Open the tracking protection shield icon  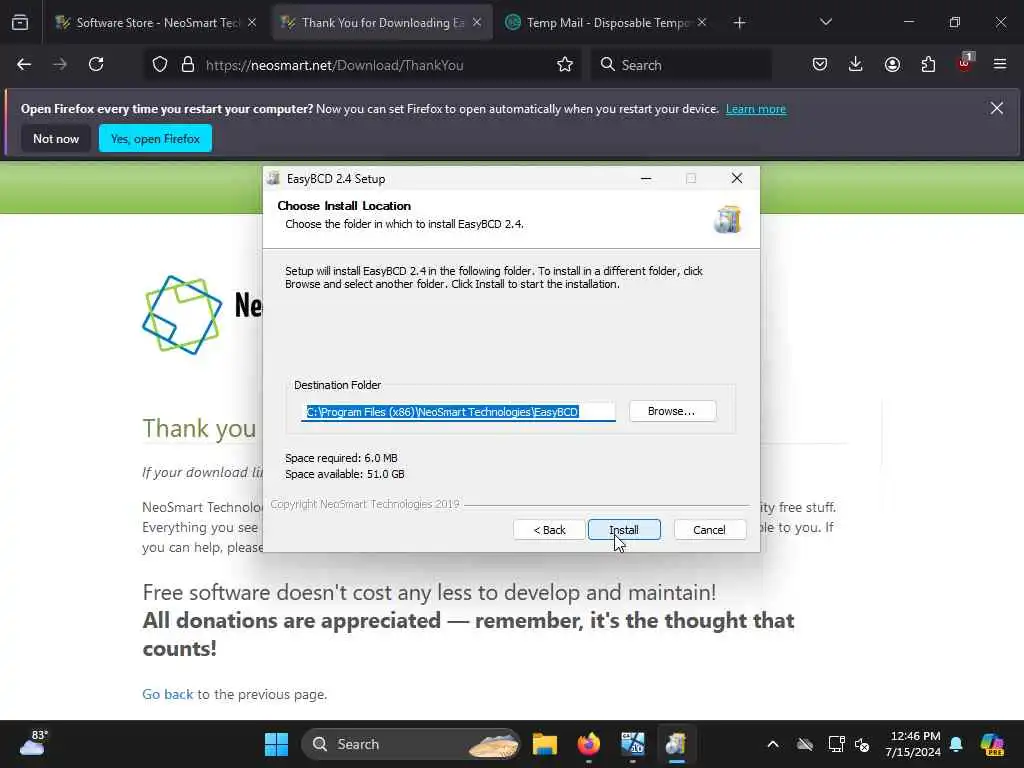(160, 65)
